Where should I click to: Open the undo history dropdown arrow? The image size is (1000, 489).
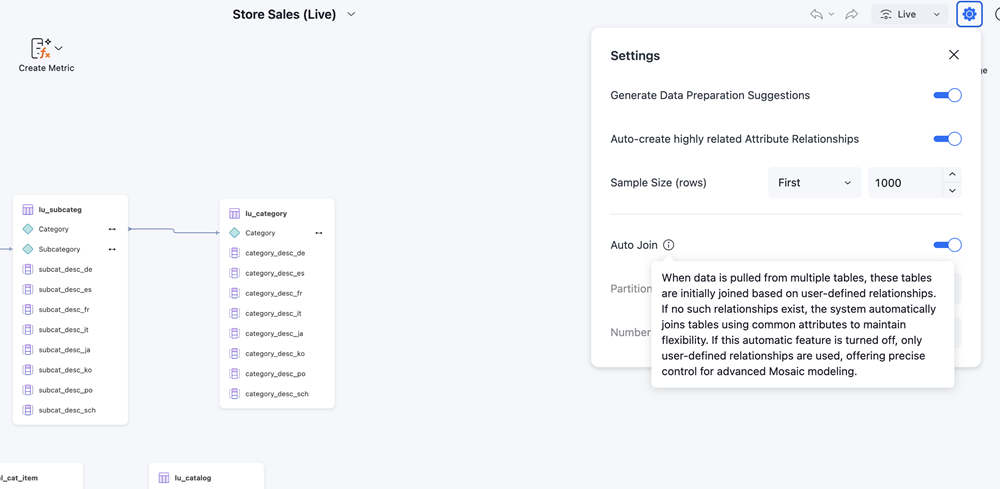831,15
